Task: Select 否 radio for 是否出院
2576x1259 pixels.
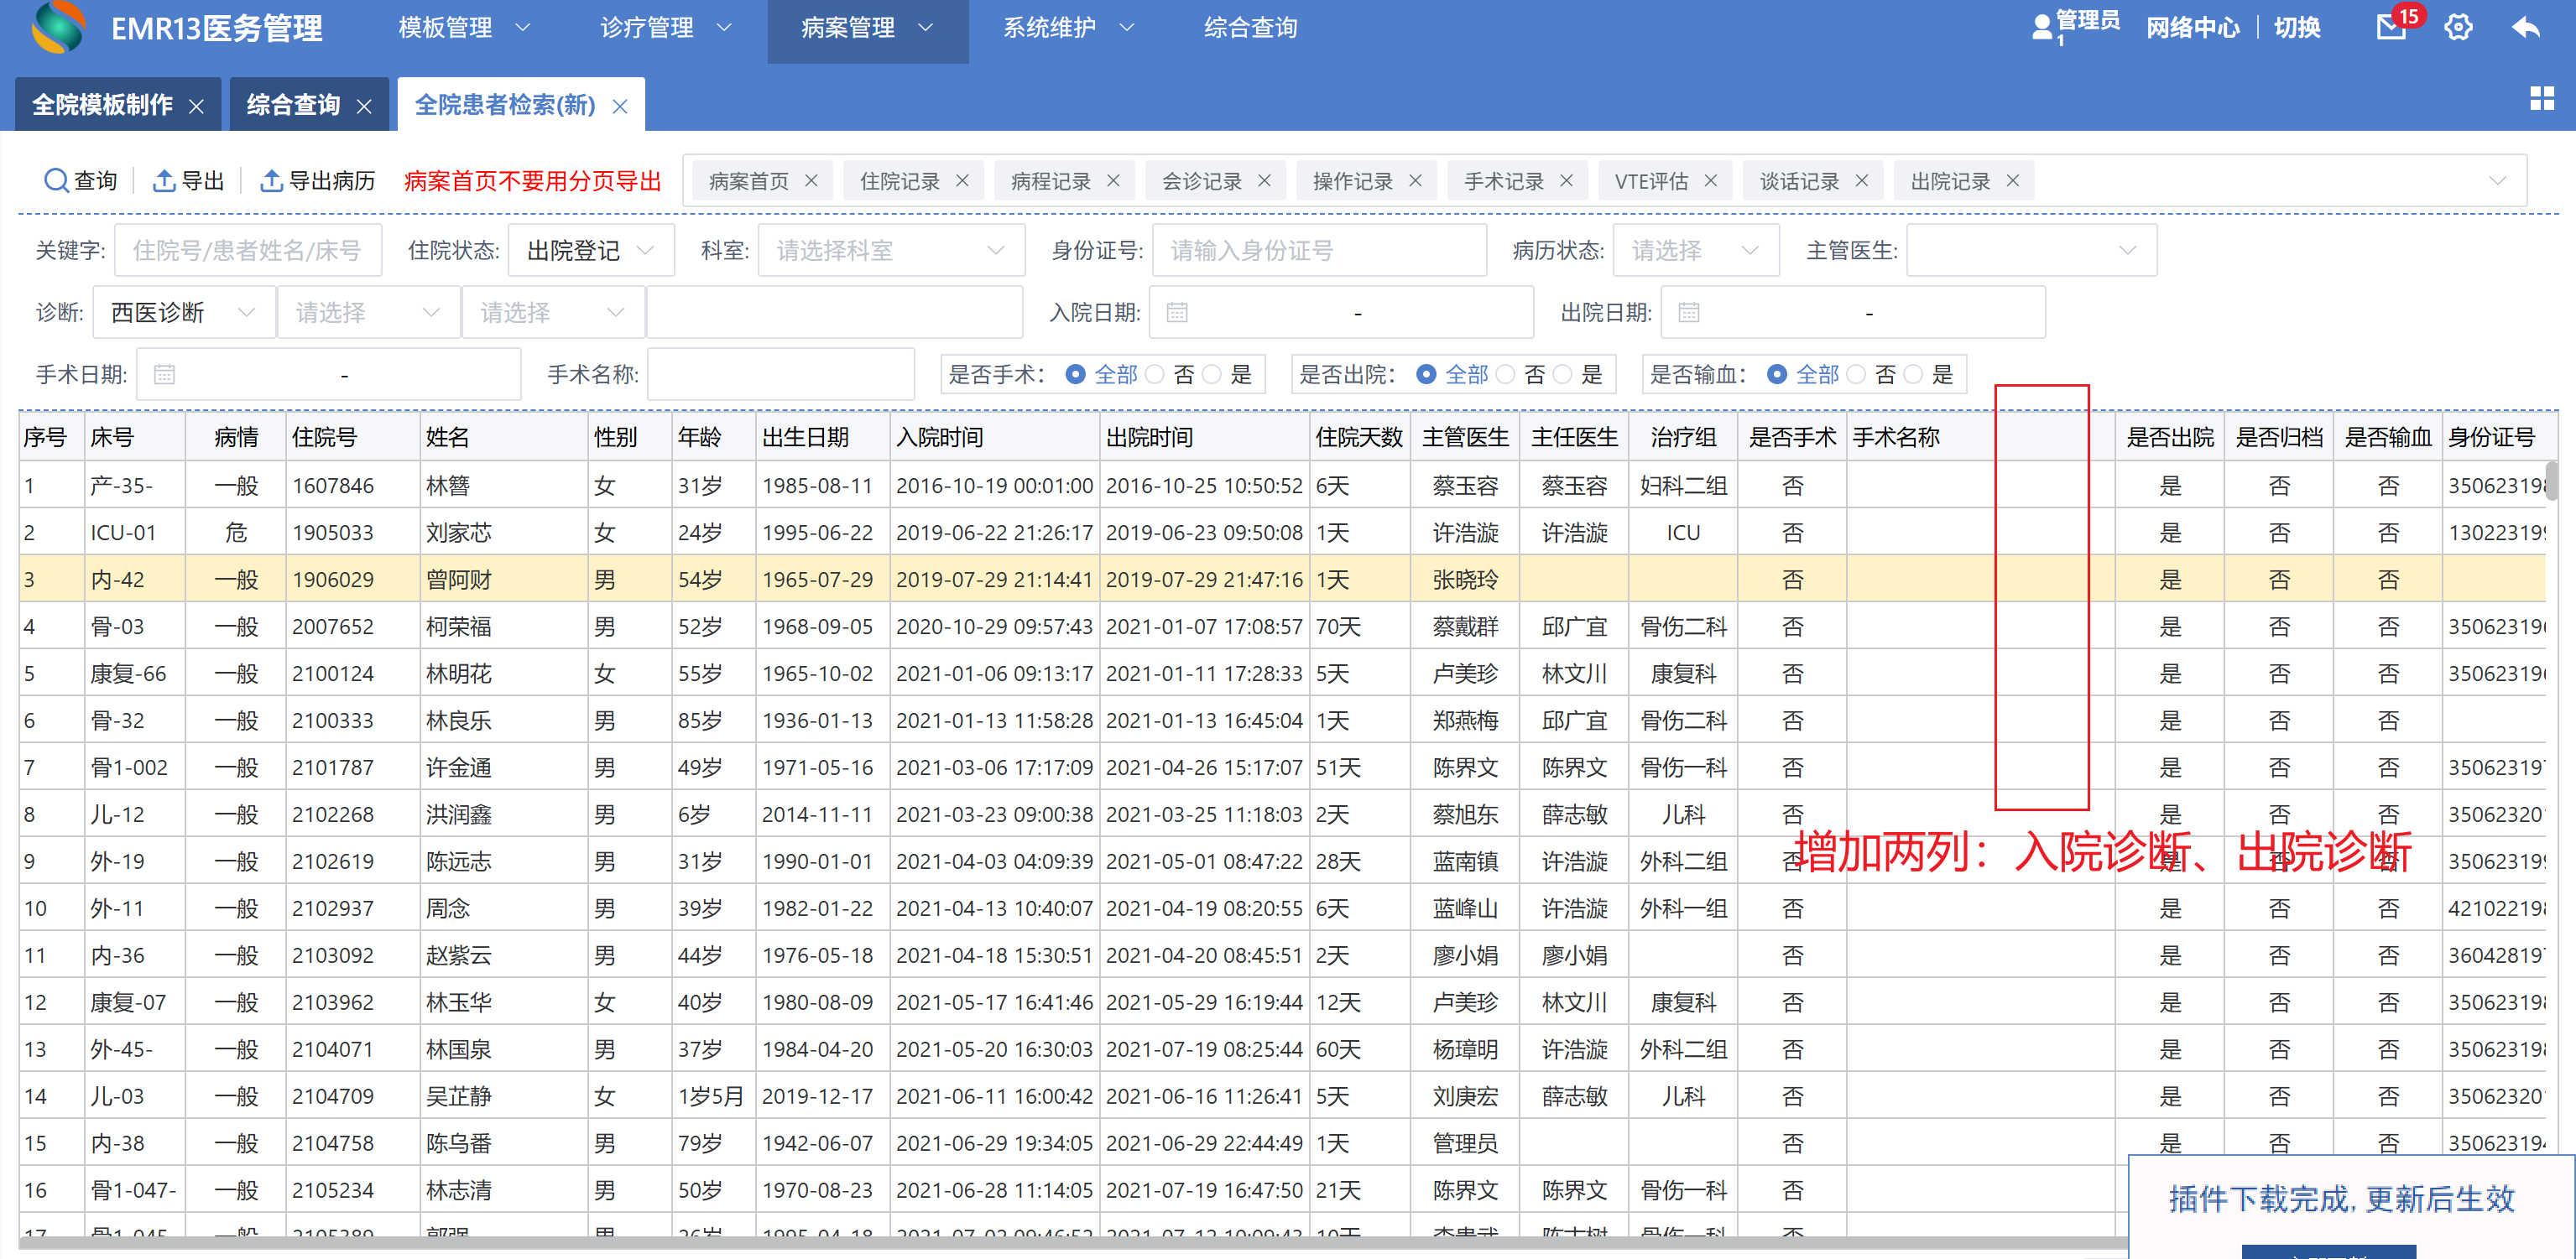Action: 1506,375
